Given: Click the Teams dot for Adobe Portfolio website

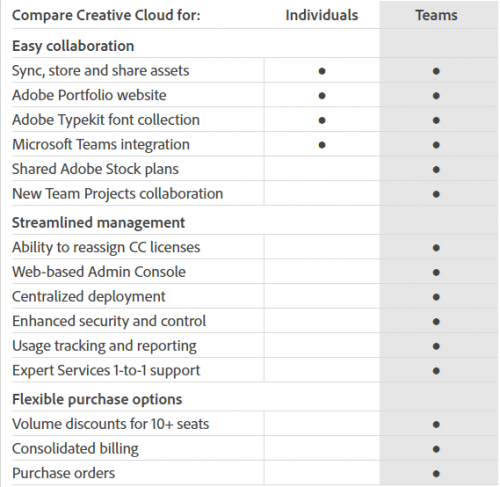Looking at the screenshot, I should pos(436,96).
